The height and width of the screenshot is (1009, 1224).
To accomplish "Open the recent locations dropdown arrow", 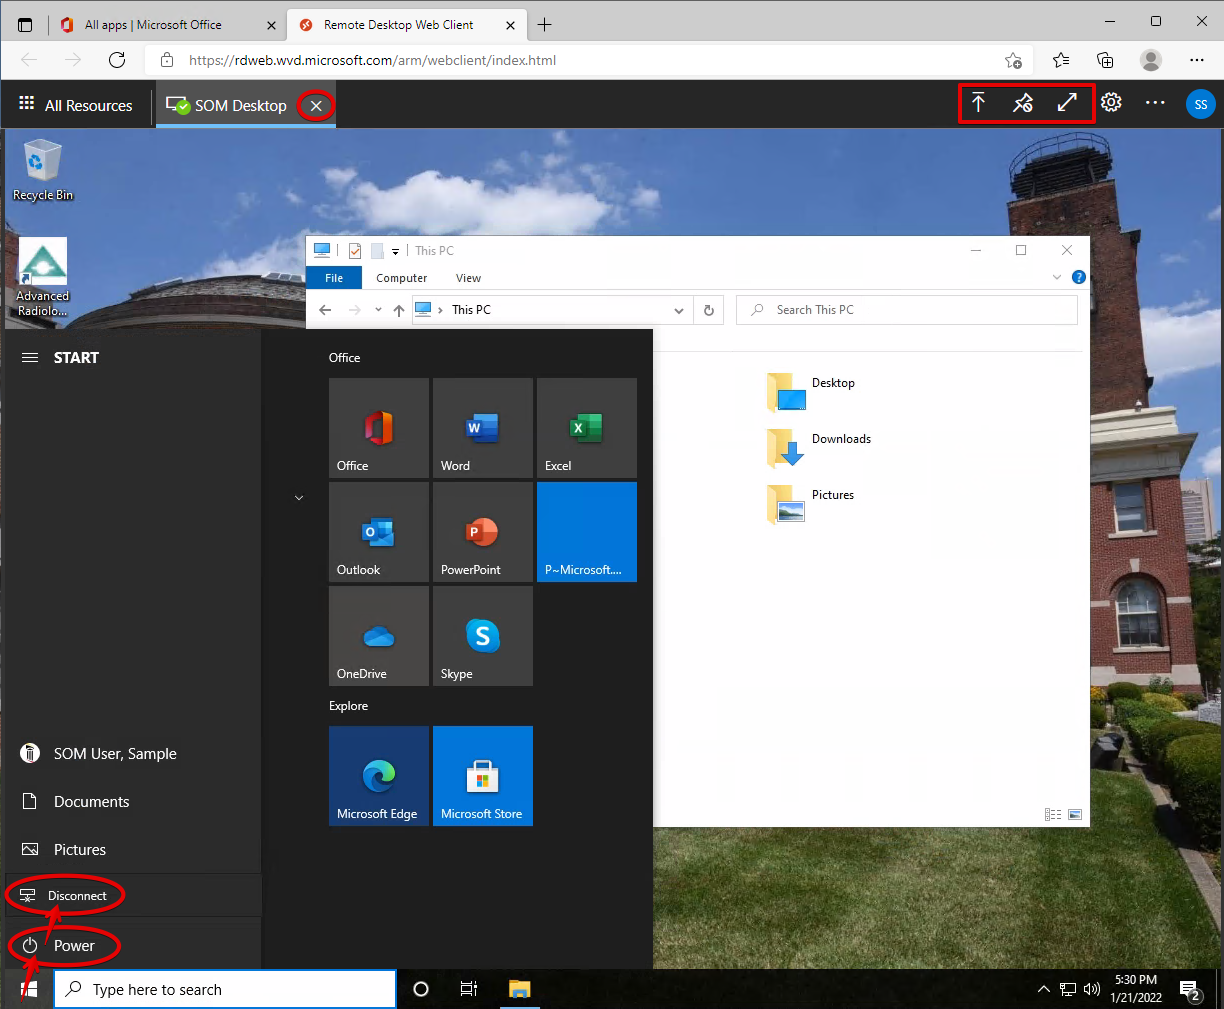I will coord(378,310).
